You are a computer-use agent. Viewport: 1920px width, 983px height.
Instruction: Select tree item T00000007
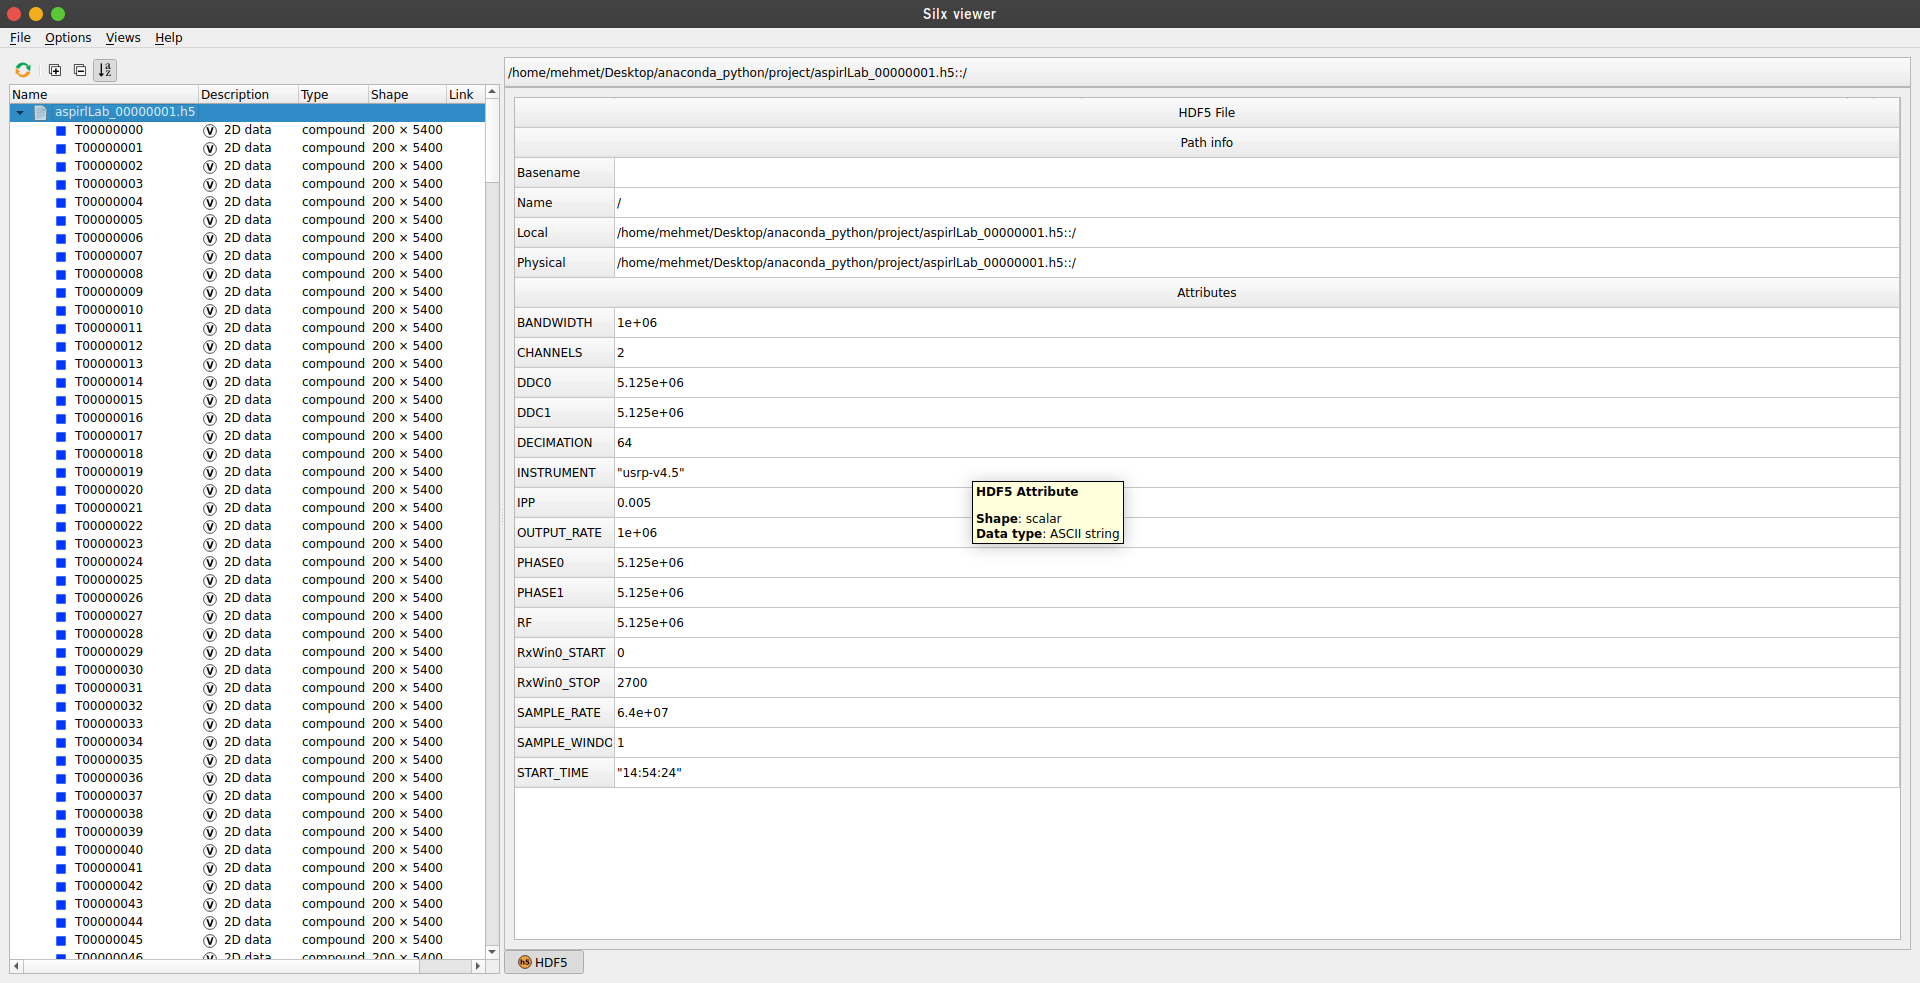point(109,256)
